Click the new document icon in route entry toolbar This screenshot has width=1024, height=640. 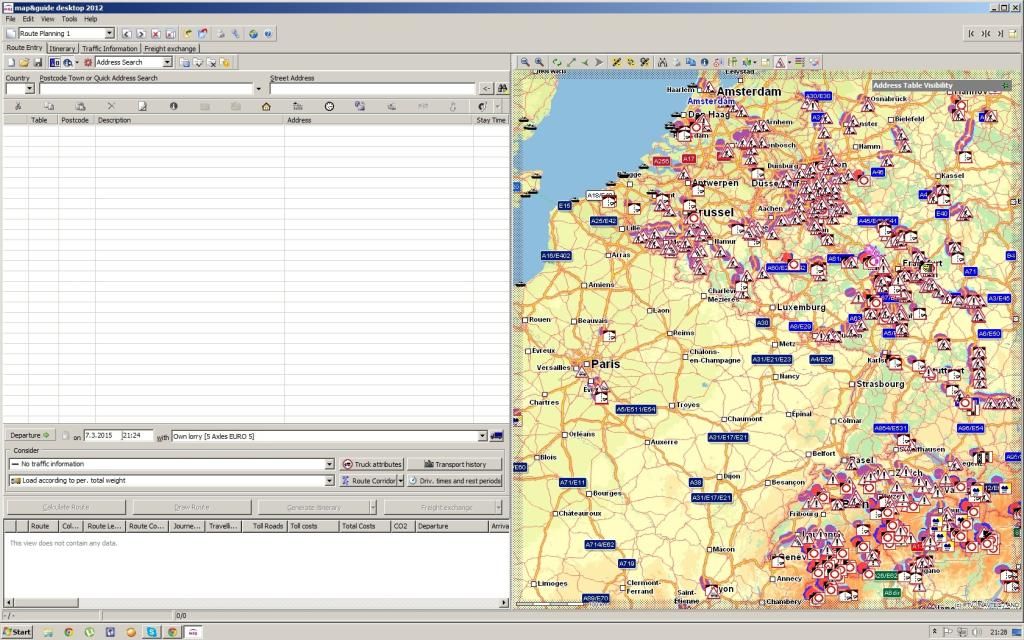10,63
